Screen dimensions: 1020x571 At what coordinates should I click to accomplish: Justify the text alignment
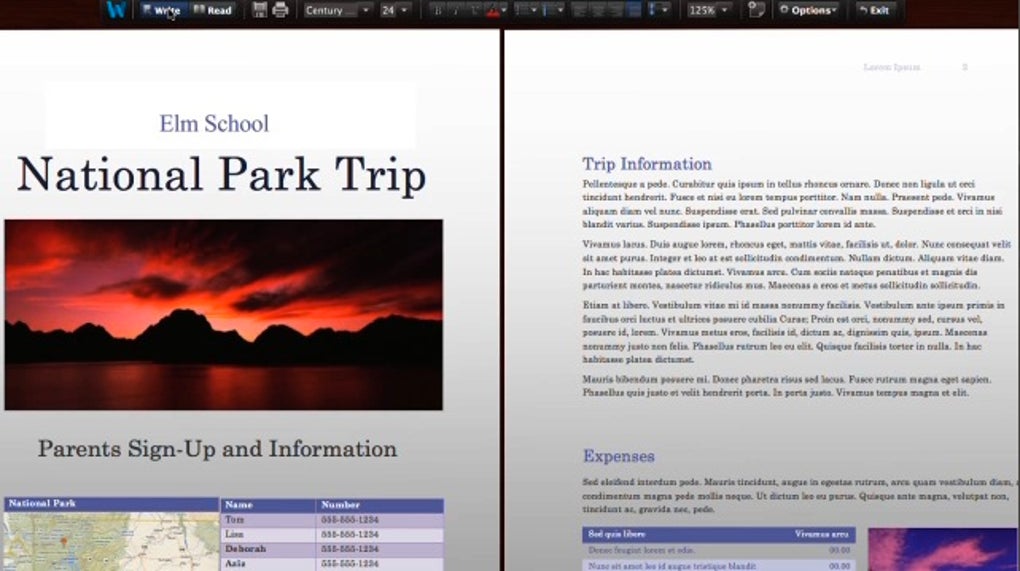coord(633,10)
